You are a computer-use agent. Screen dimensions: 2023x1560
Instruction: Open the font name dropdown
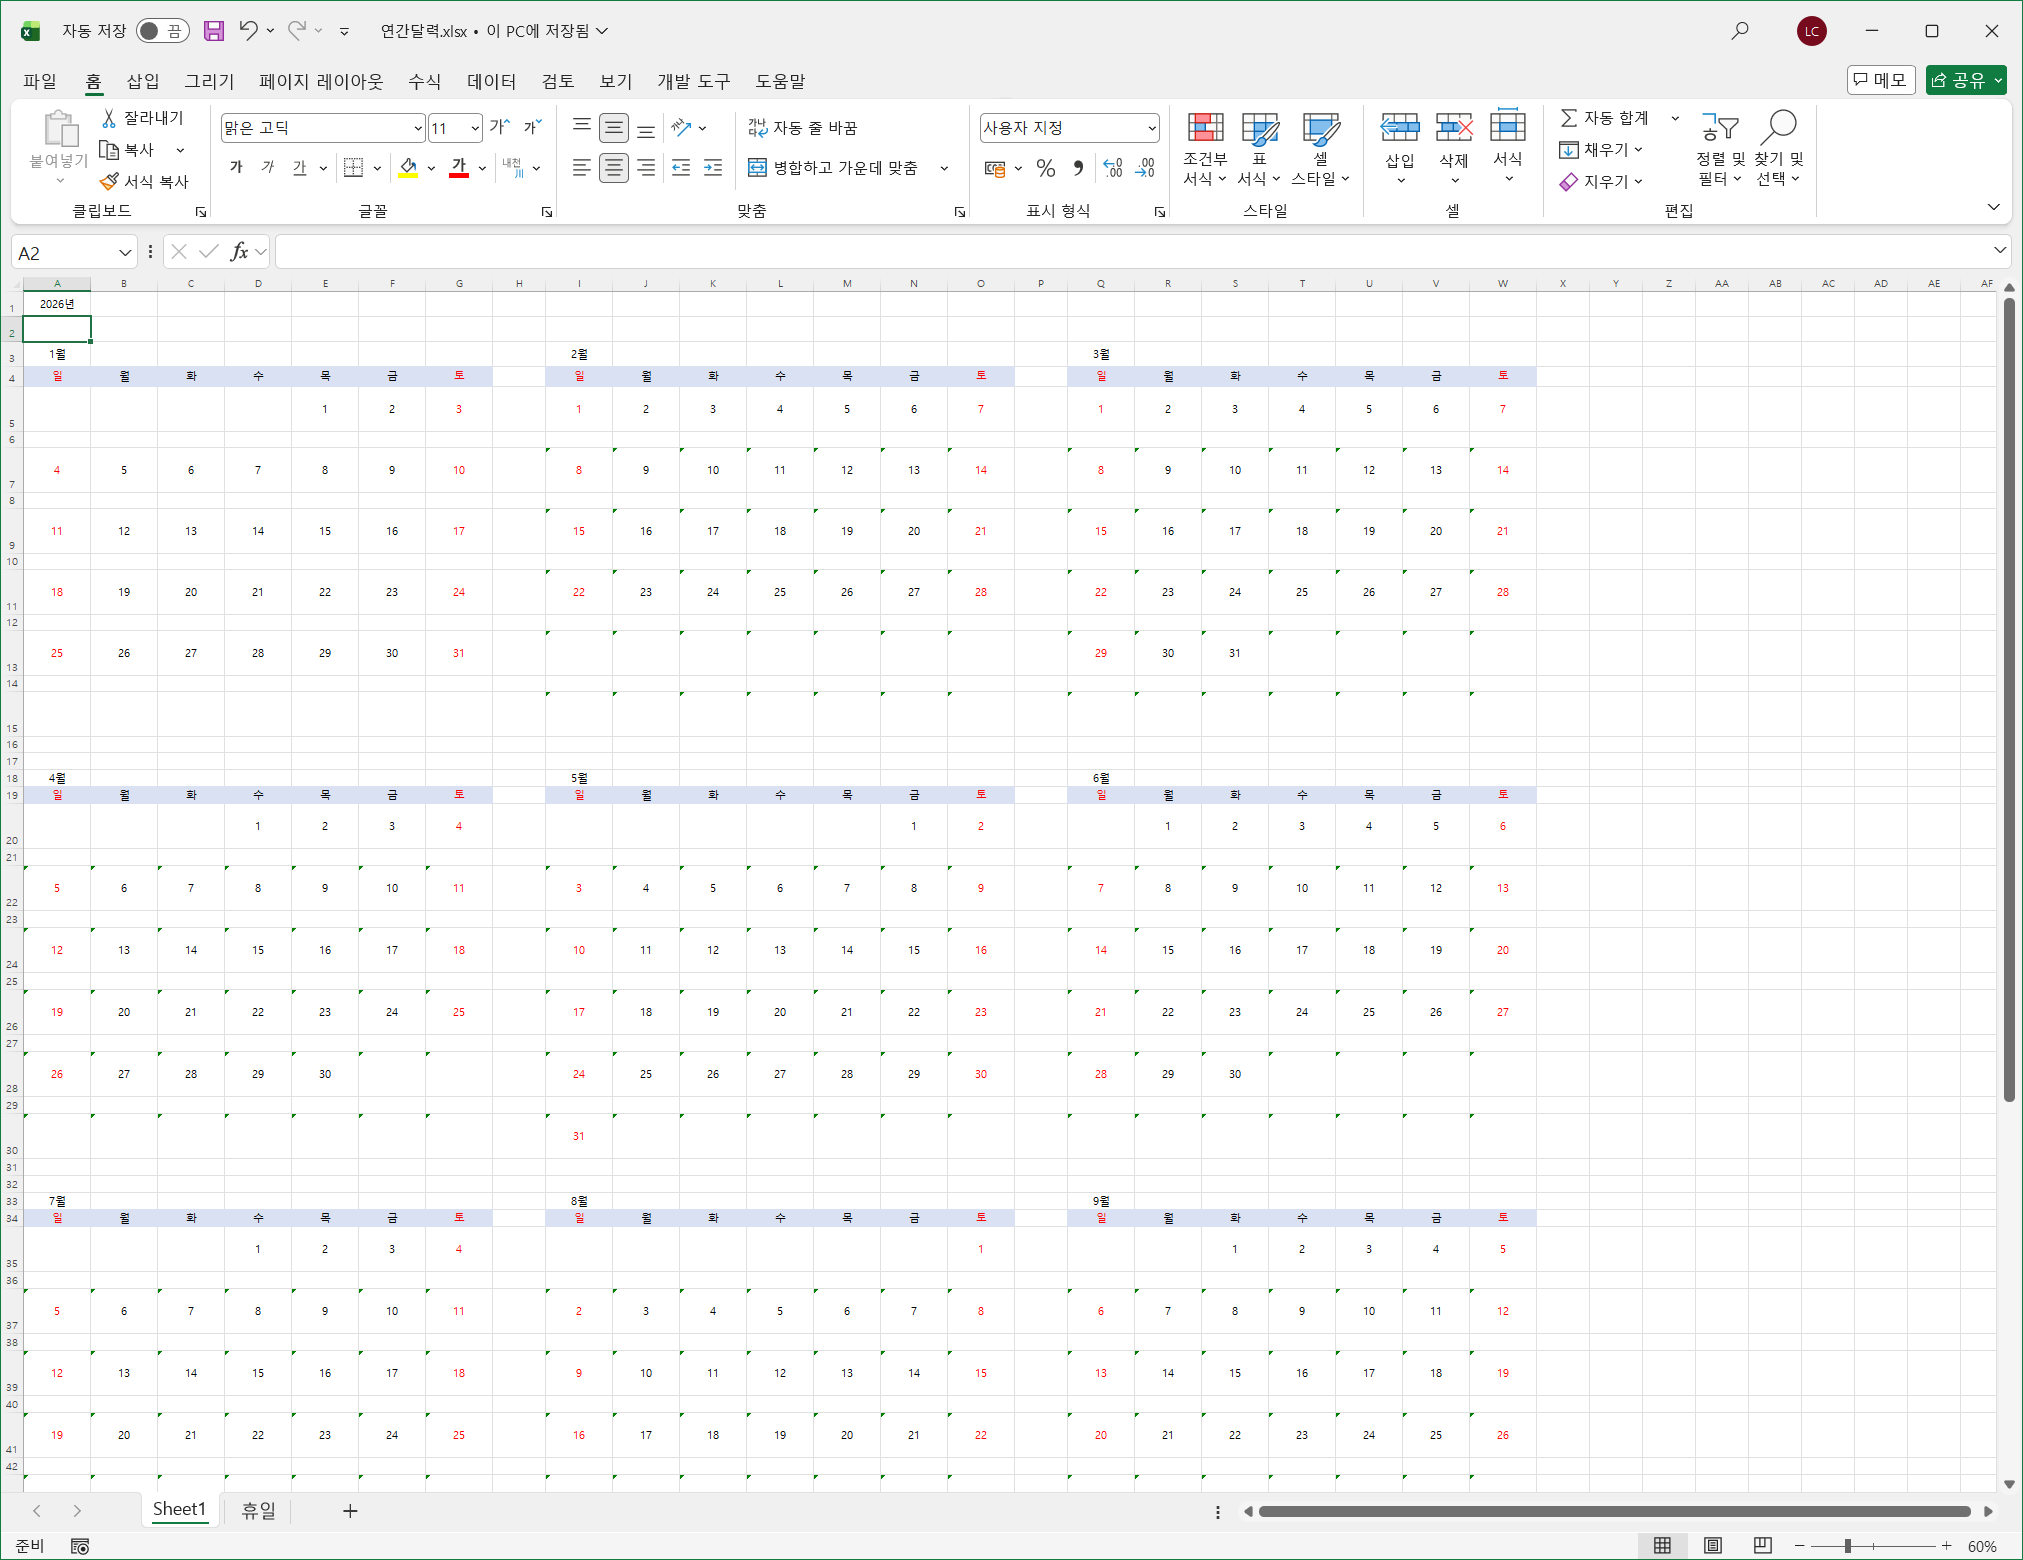click(417, 128)
